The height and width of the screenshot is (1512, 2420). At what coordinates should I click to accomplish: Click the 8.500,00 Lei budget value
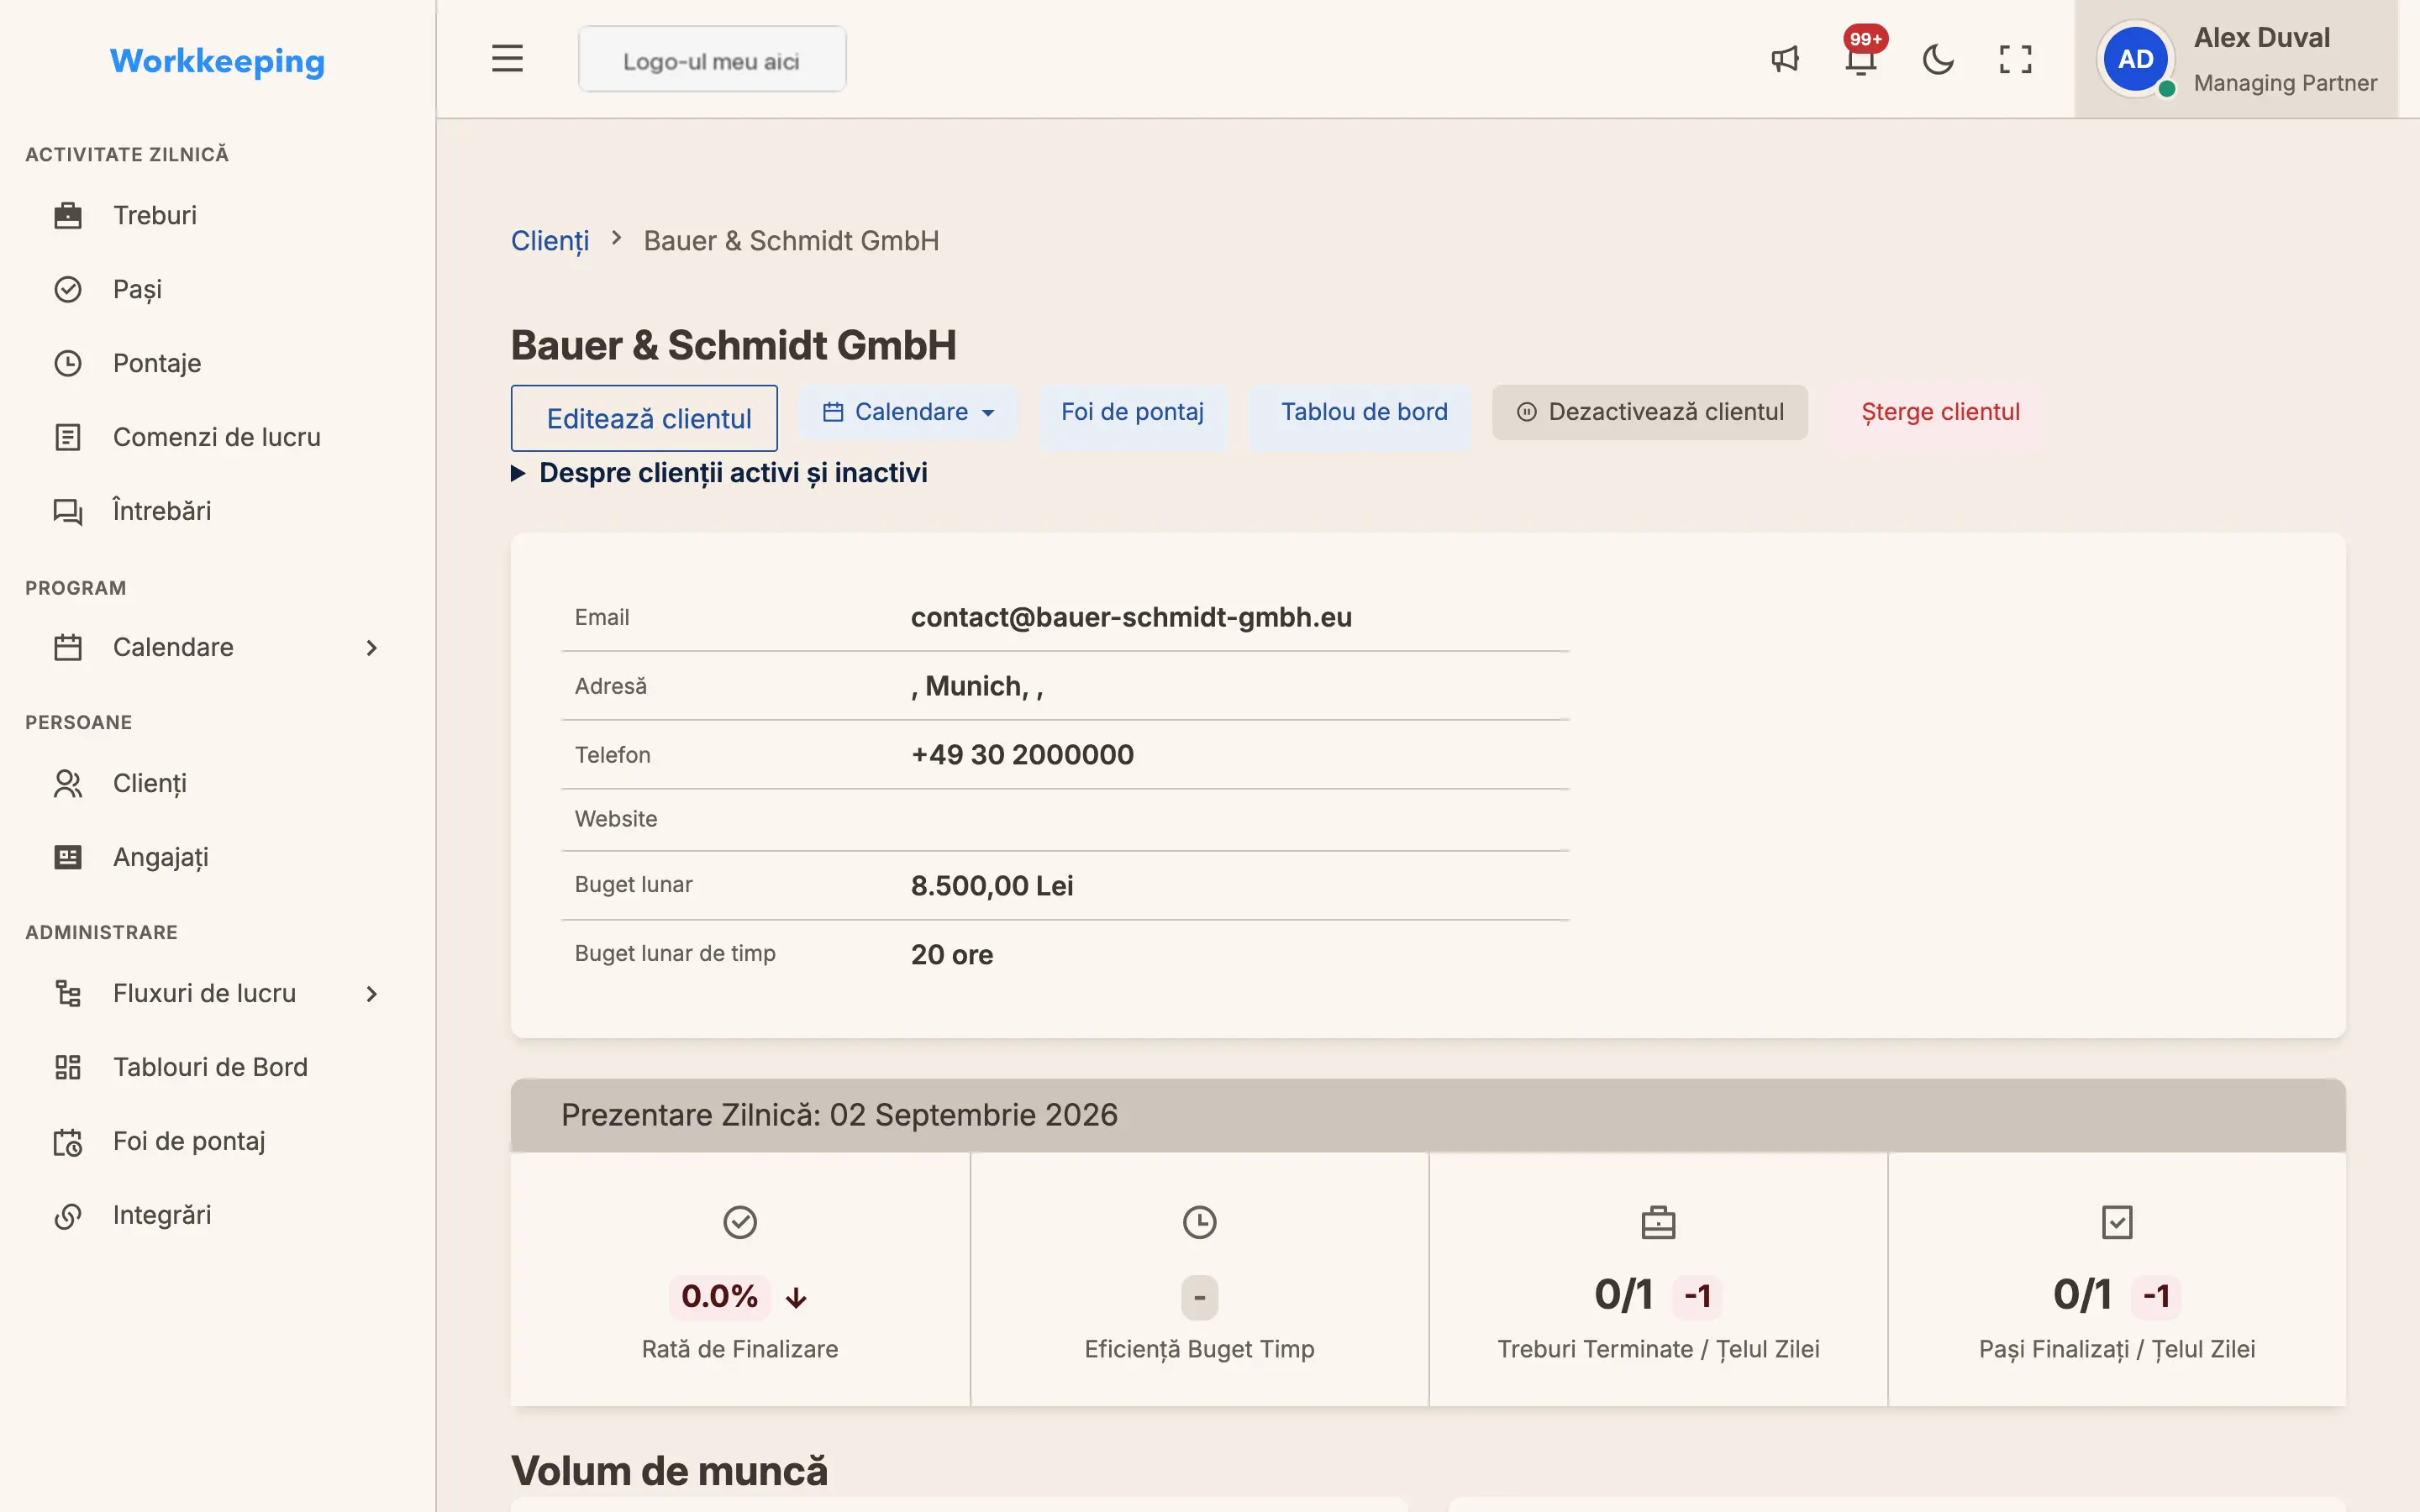click(992, 886)
